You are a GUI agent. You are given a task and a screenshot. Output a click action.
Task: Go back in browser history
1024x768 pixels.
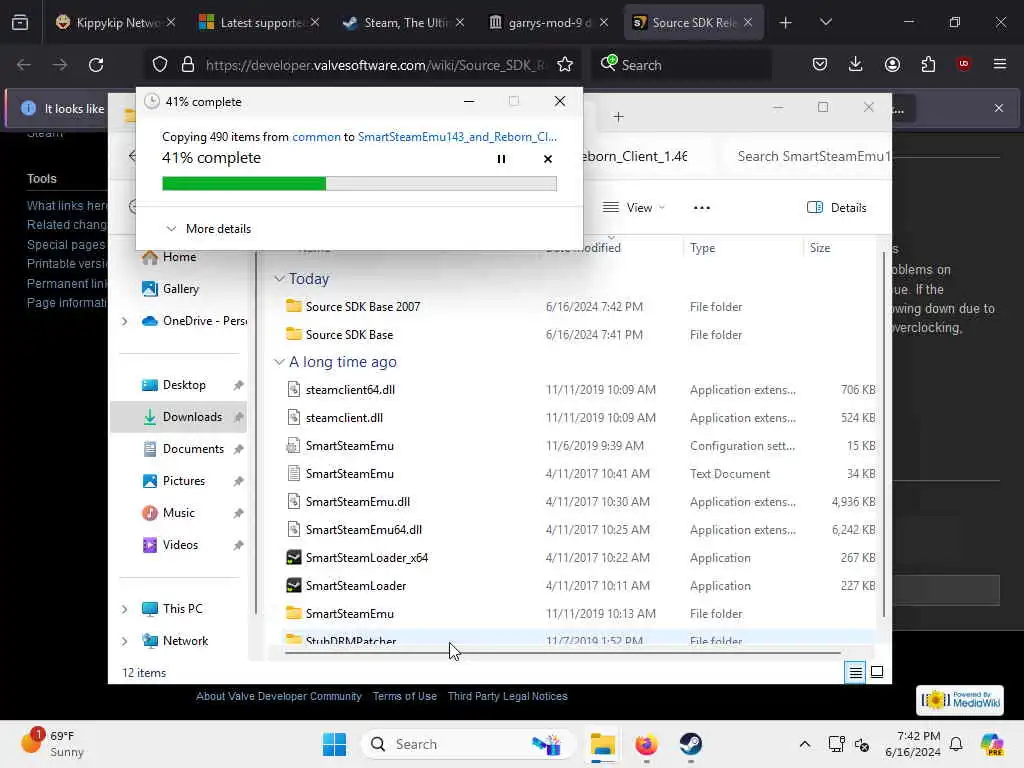pos(24,65)
